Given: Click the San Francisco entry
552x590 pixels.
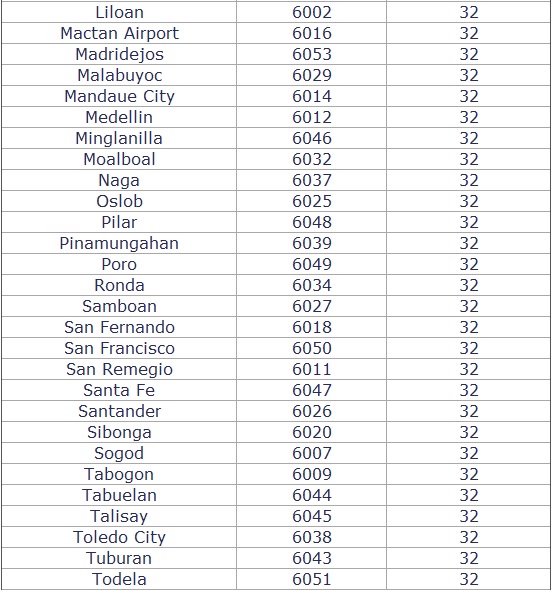Looking at the screenshot, I should 119,348.
